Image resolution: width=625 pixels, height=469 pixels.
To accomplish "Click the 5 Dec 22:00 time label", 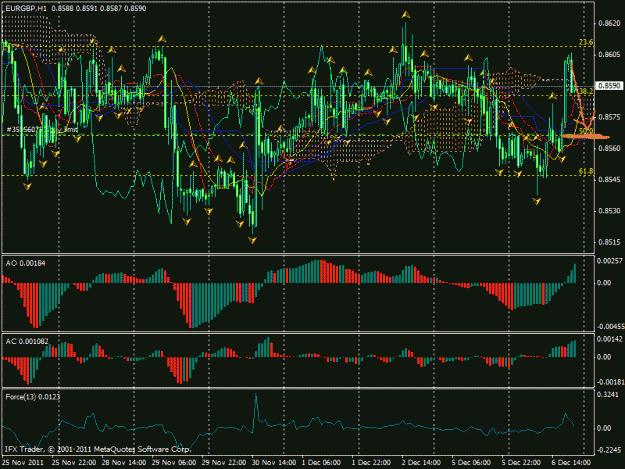I will (x=521, y=463).
